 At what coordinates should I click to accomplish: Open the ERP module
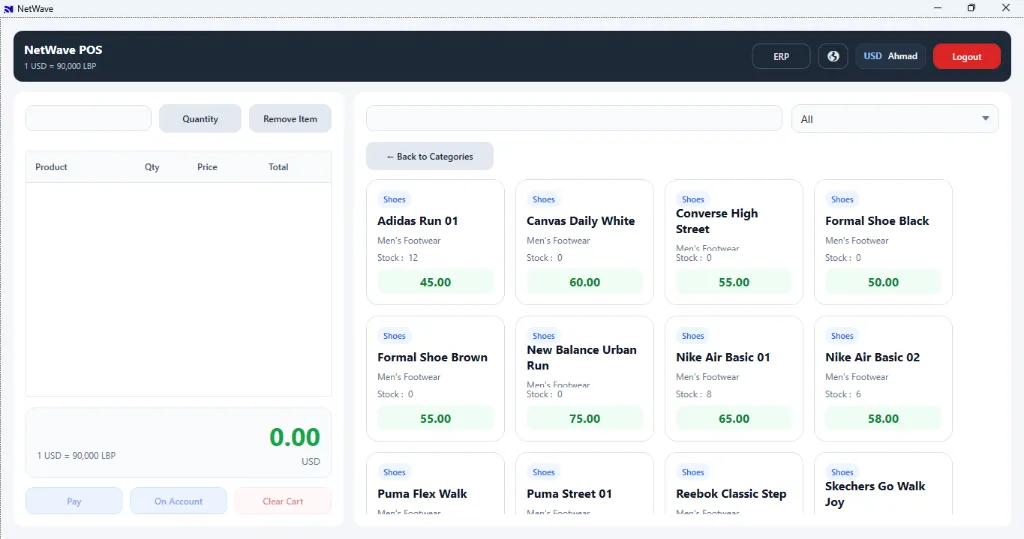click(781, 56)
